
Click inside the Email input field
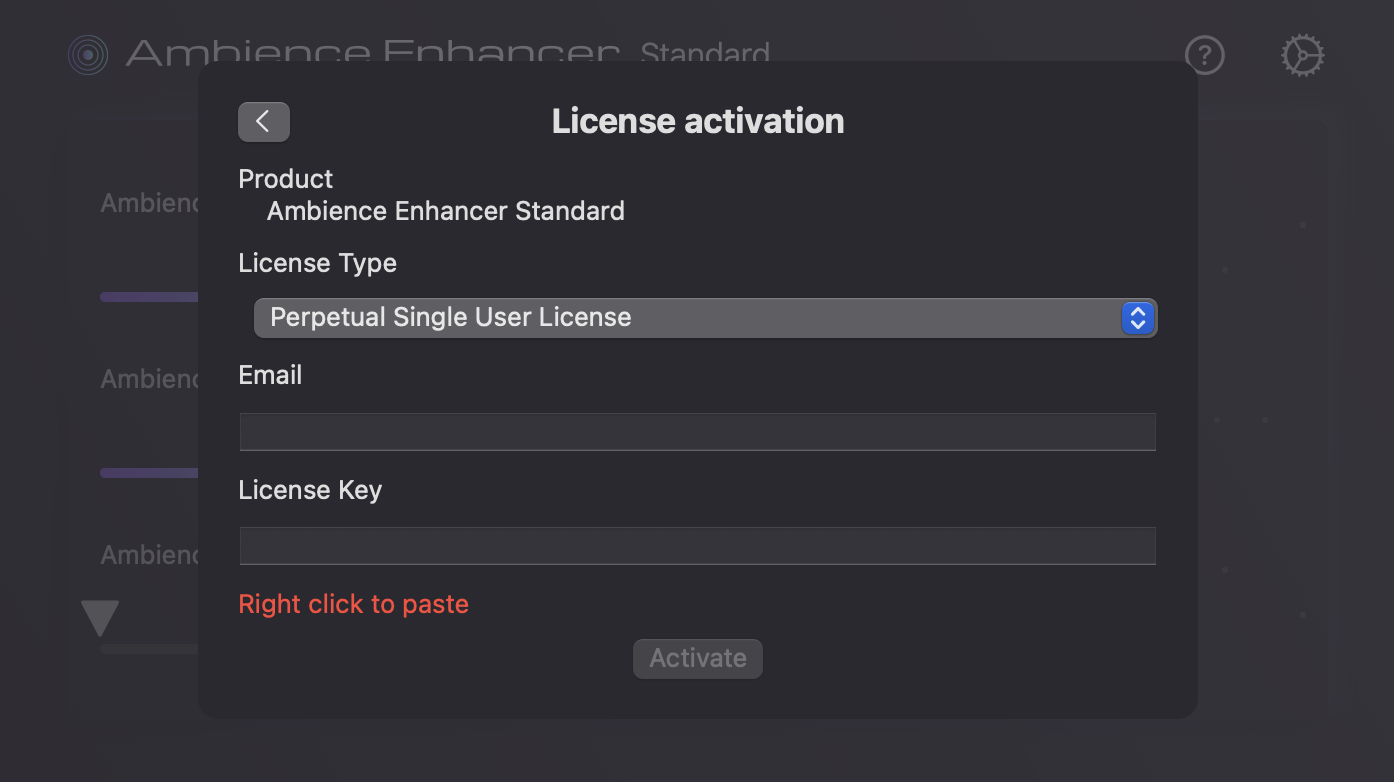(697, 431)
